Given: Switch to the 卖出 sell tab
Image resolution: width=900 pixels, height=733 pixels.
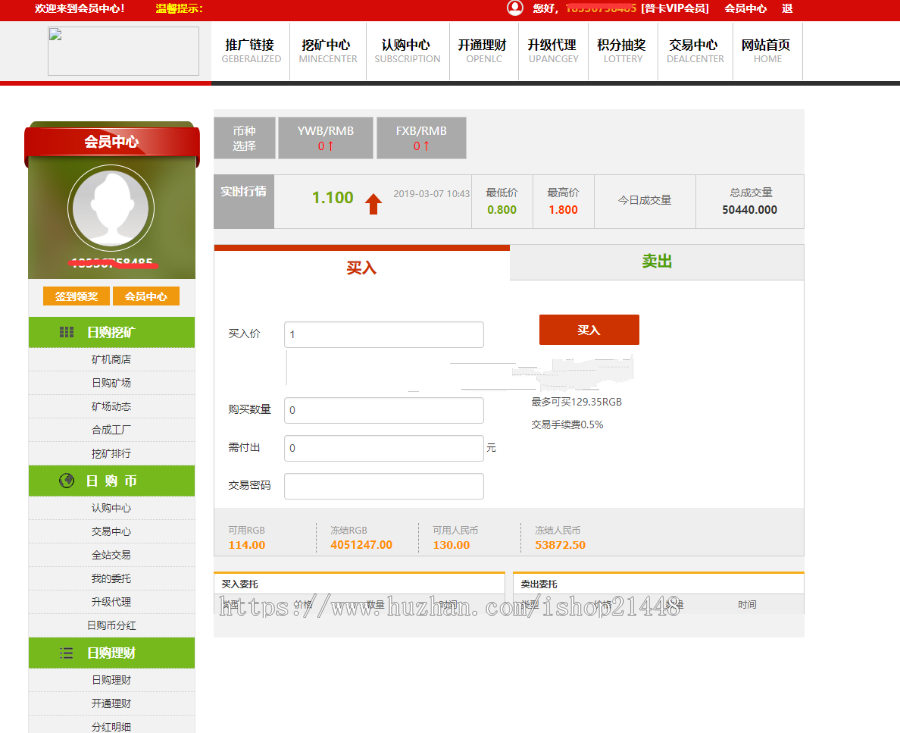Looking at the screenshot, I should [x=656, y=263].
